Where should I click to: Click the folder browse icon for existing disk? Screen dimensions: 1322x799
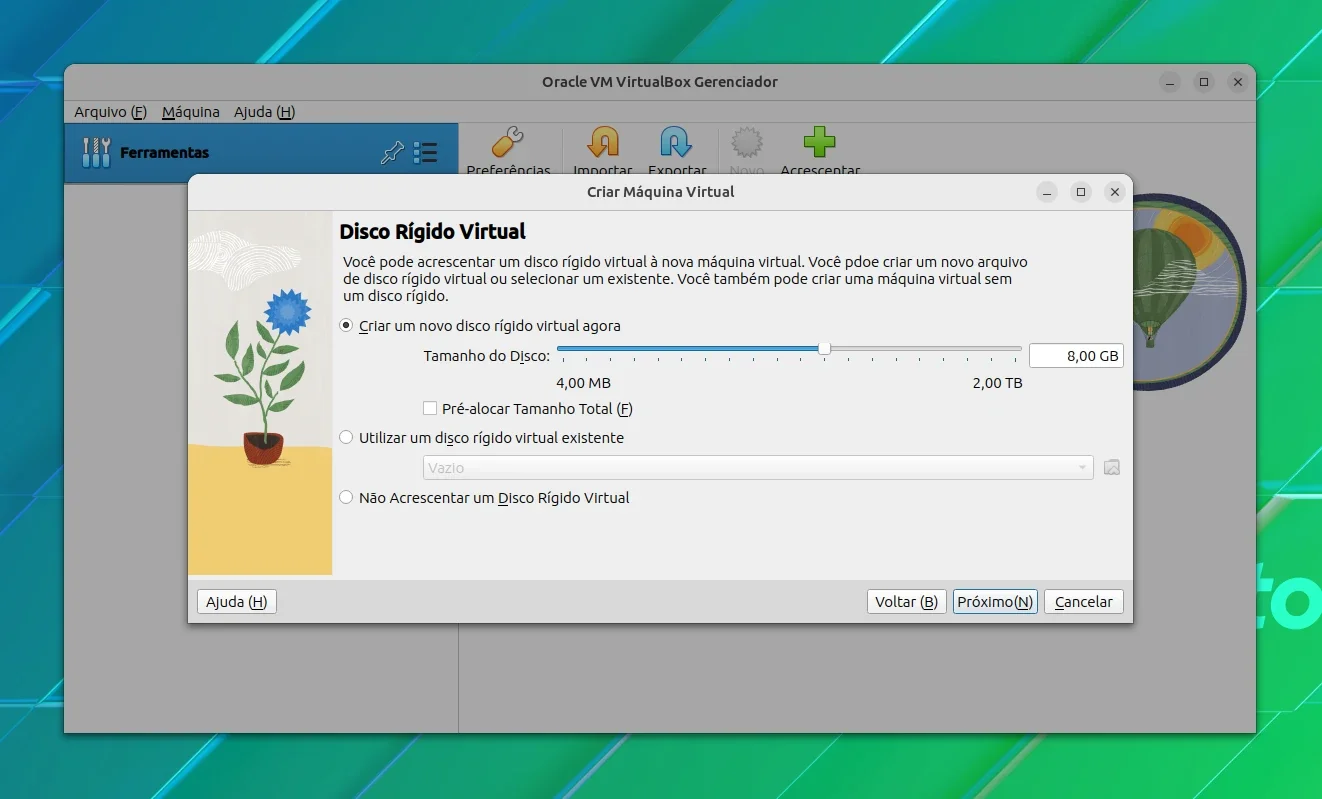pyautogui.click(x=1111, y=467)
